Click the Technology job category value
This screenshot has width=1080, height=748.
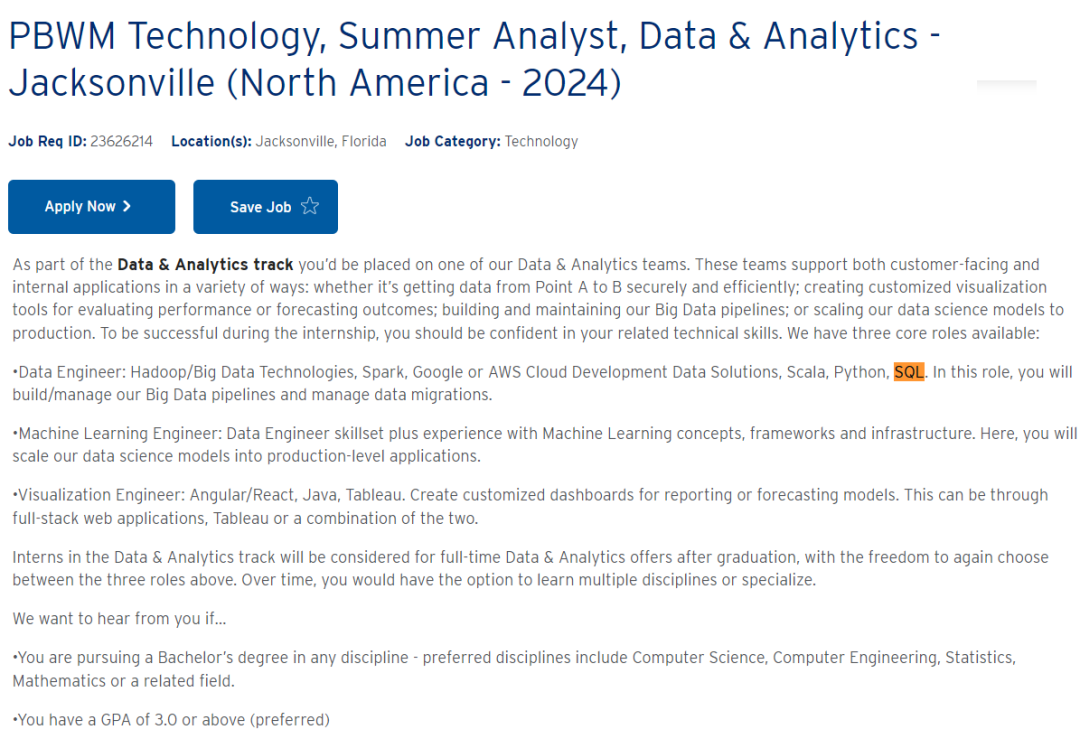pos(541,141)
